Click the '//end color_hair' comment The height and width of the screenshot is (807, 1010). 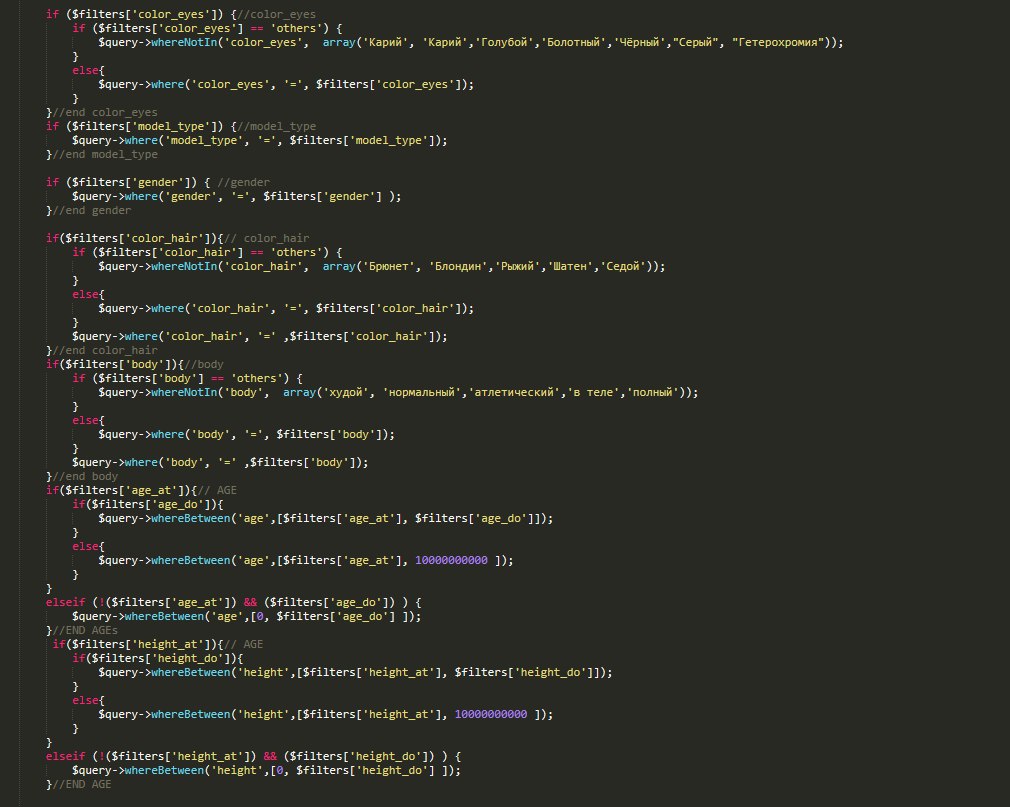click(104, 351)
